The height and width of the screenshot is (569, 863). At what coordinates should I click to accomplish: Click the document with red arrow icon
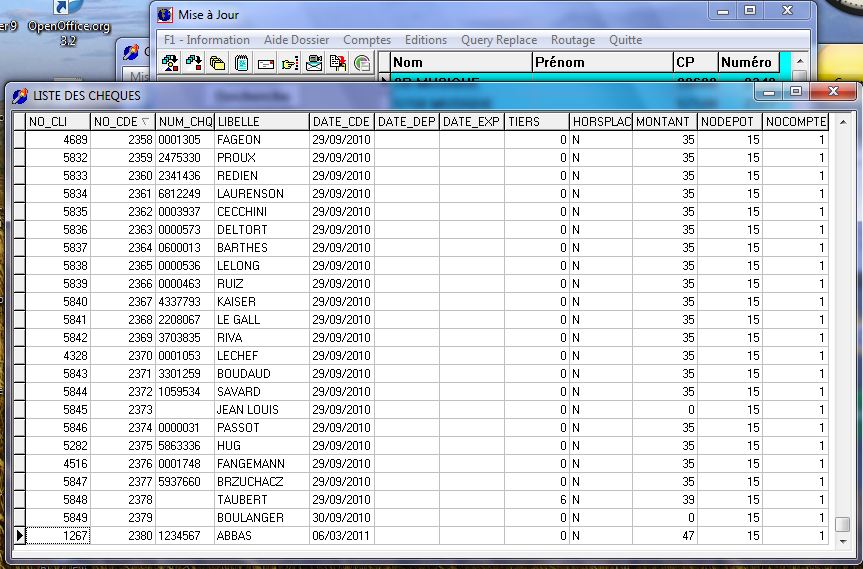pos(338,63)
